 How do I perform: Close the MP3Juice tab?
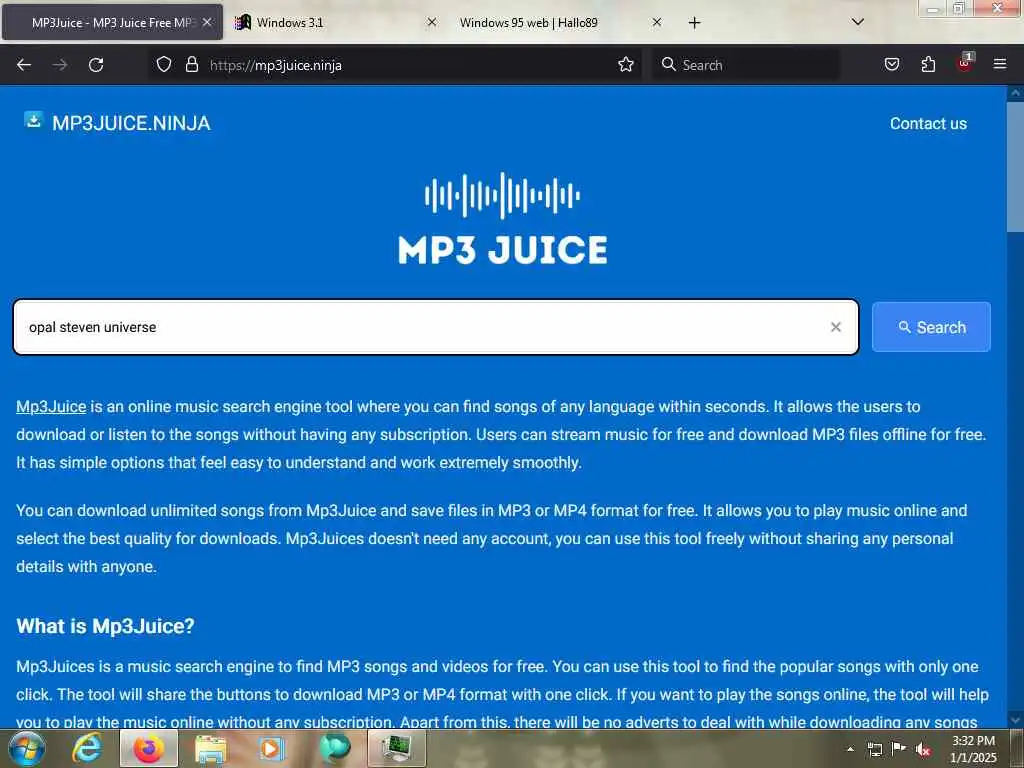pyautogui.click(x=207, y=22)
